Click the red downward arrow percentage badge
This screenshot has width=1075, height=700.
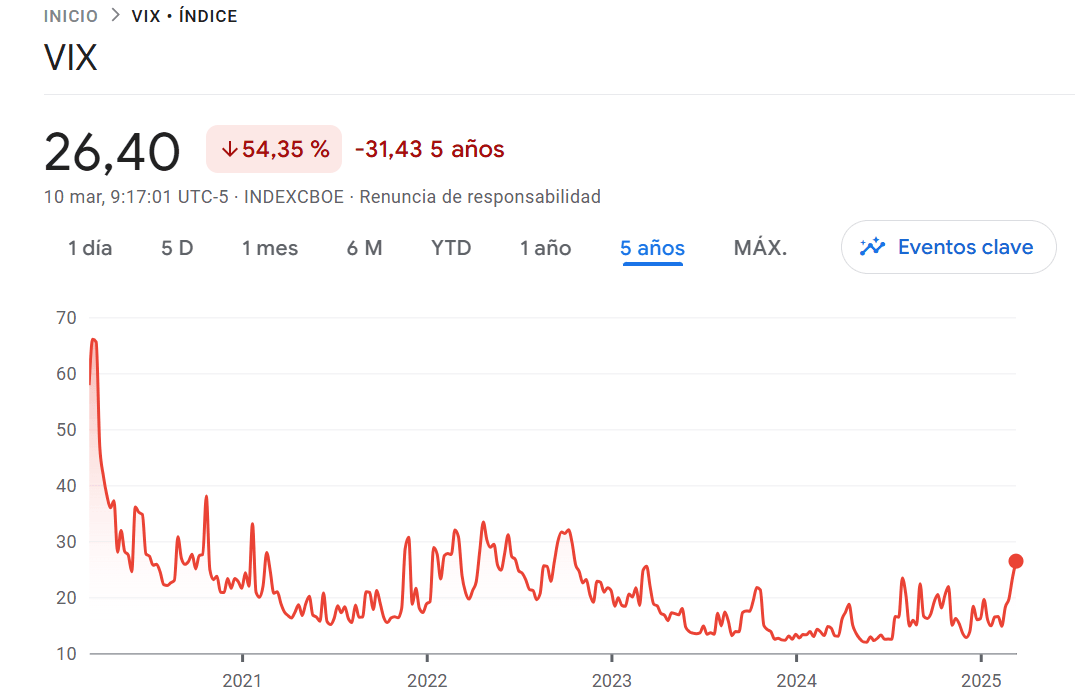tap(273, 148)
